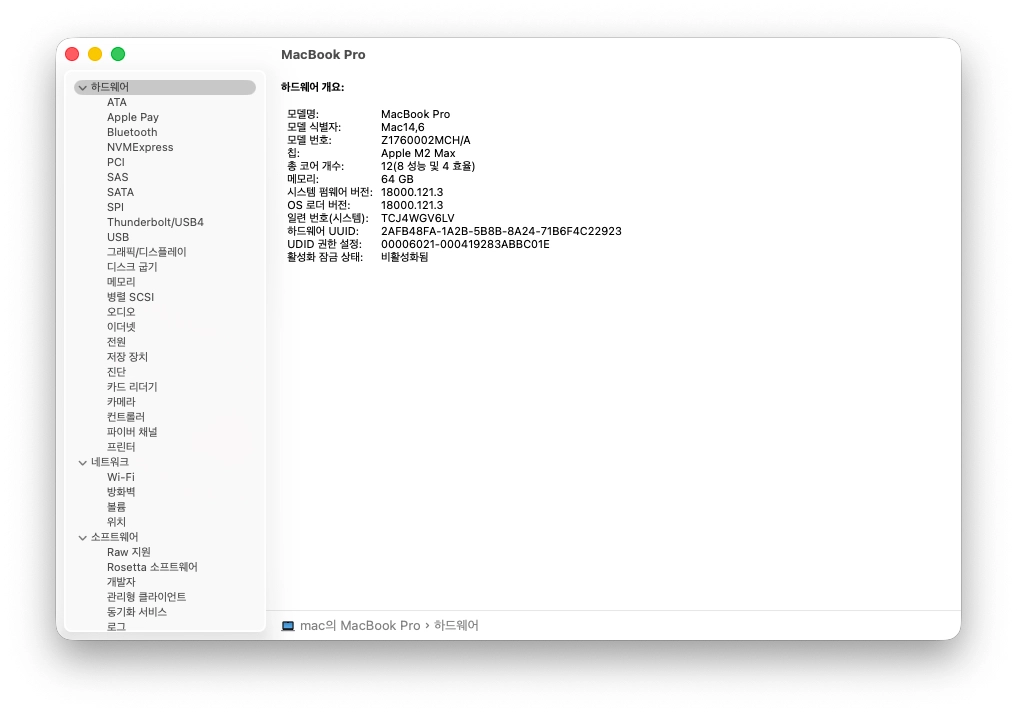This screenshot has height=714, width=1017.
Task: Open the 전원 entry
Action: coord(116,342)
